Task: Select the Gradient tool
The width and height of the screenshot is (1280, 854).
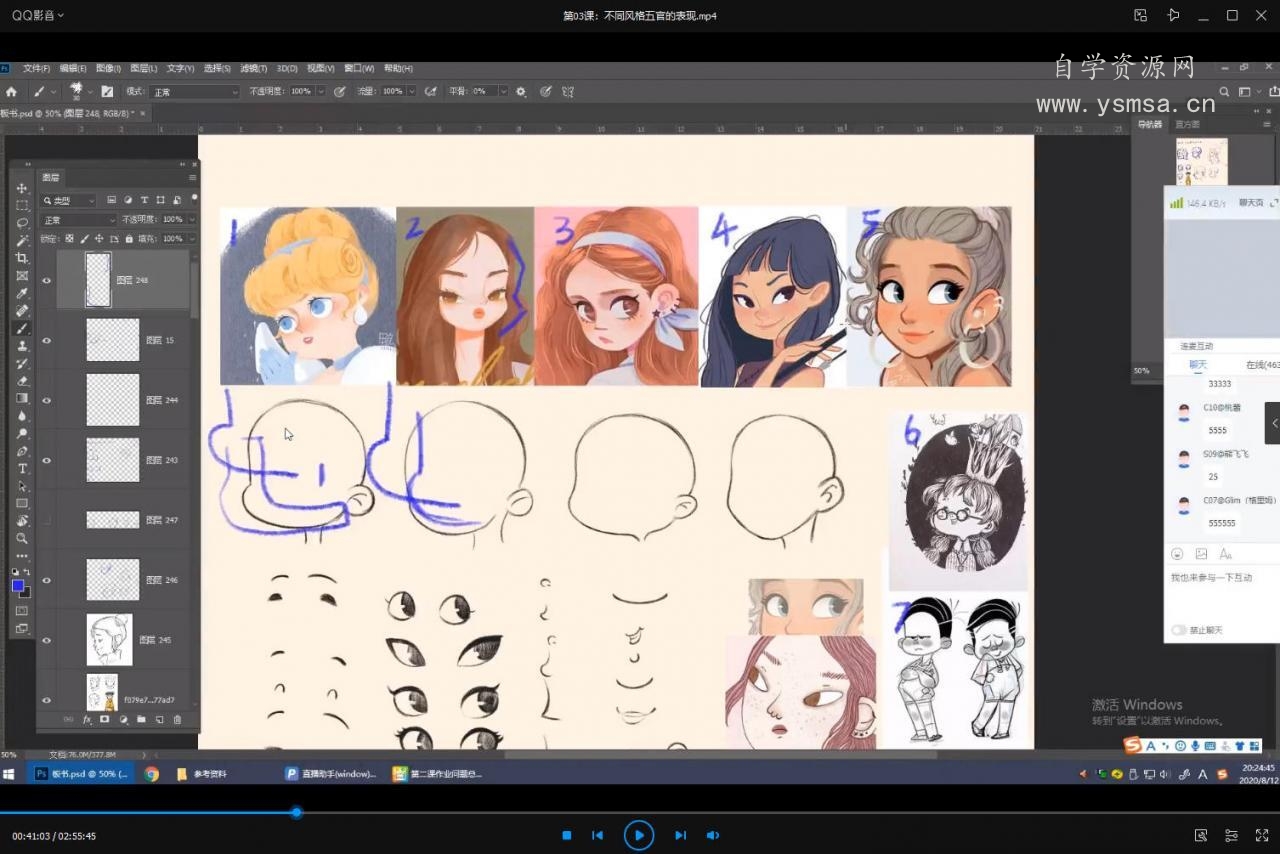Action: tap(22, 398)
